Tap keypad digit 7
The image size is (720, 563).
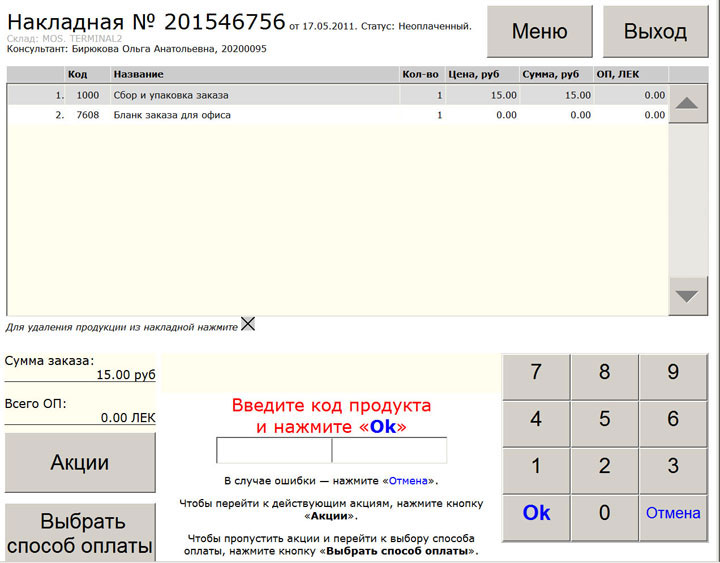(x=536, y=377)
